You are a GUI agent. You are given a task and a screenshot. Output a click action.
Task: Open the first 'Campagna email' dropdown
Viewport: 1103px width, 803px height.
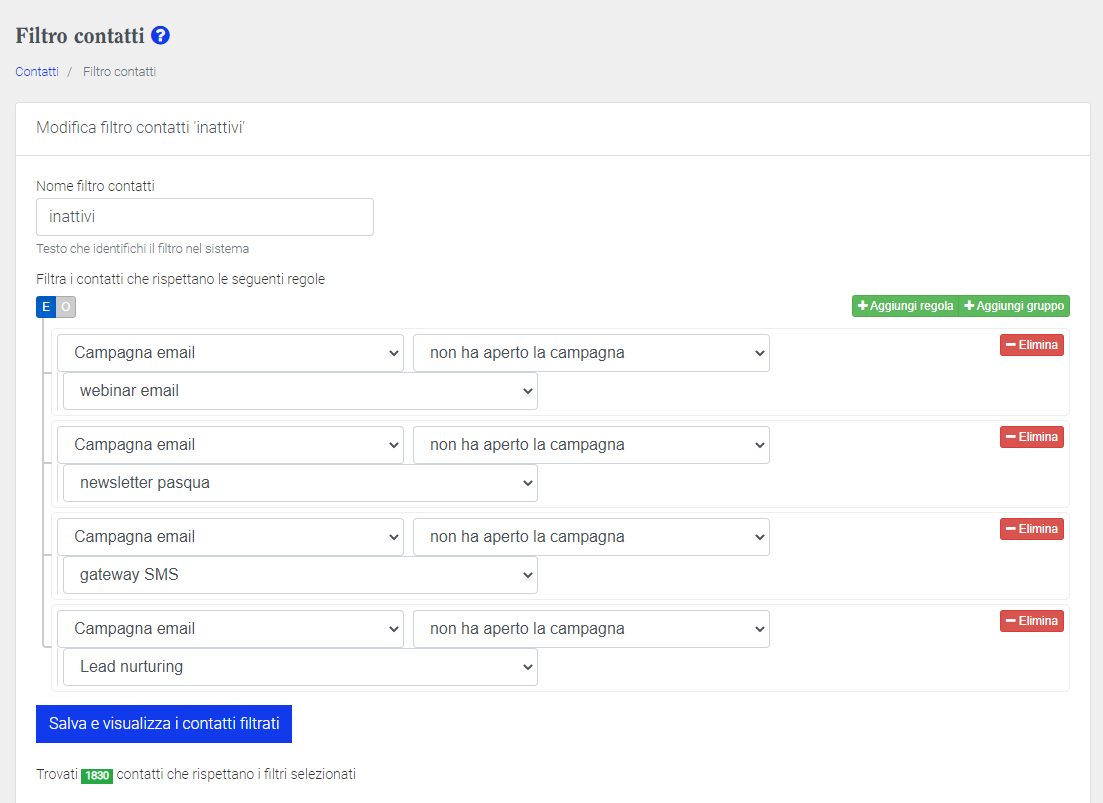coord(230,353)
